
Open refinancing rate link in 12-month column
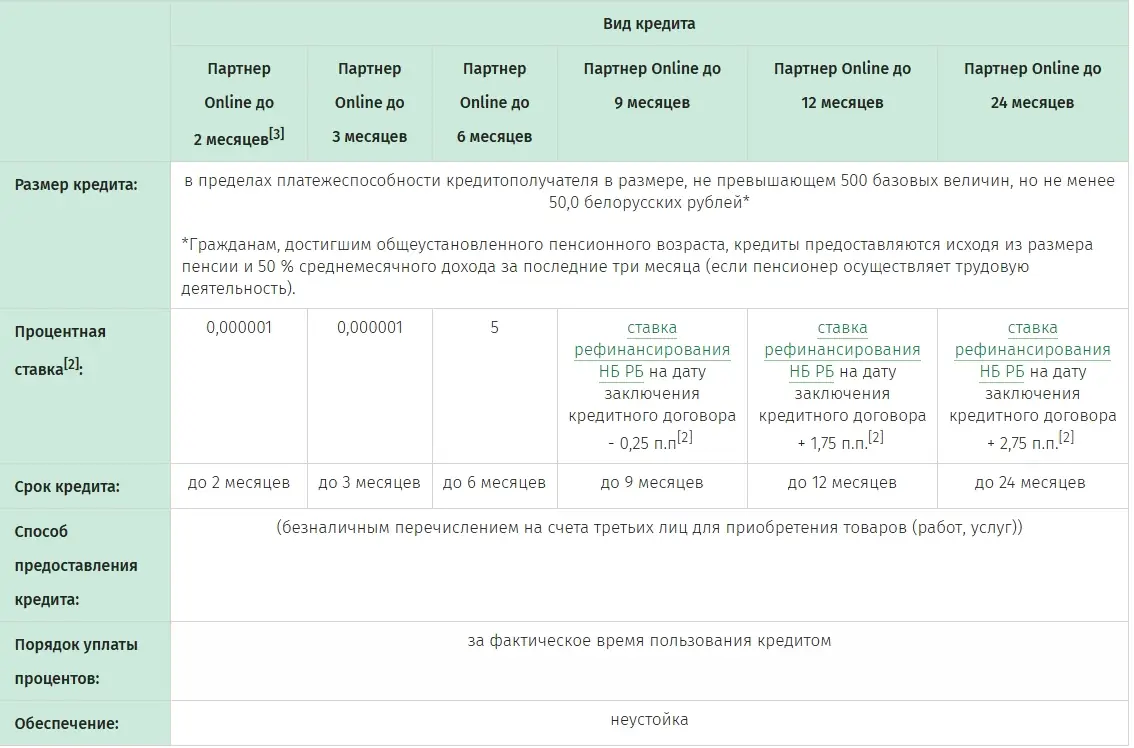click(842, 350)
